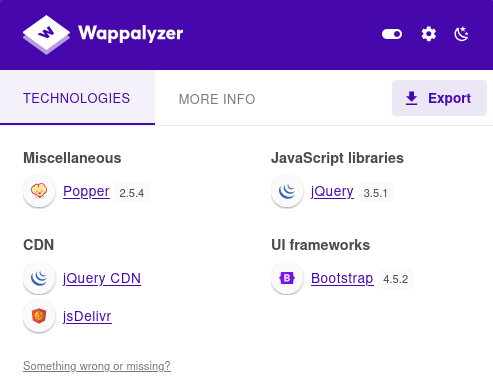Open the jQuery link under JavaScript libraries
Screen dimensions: 493x386
tap(332, 192)
